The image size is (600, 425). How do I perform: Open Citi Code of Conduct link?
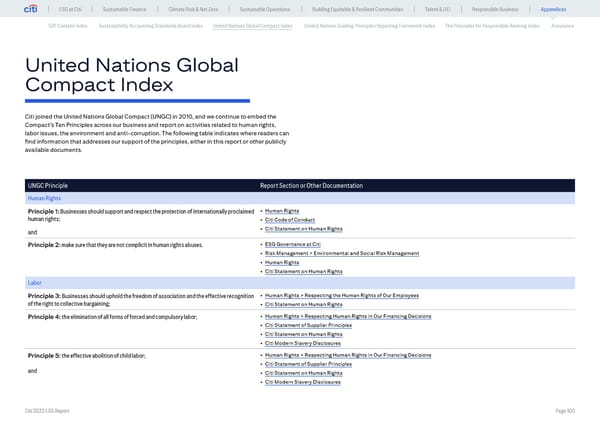[x=292, y=220]
